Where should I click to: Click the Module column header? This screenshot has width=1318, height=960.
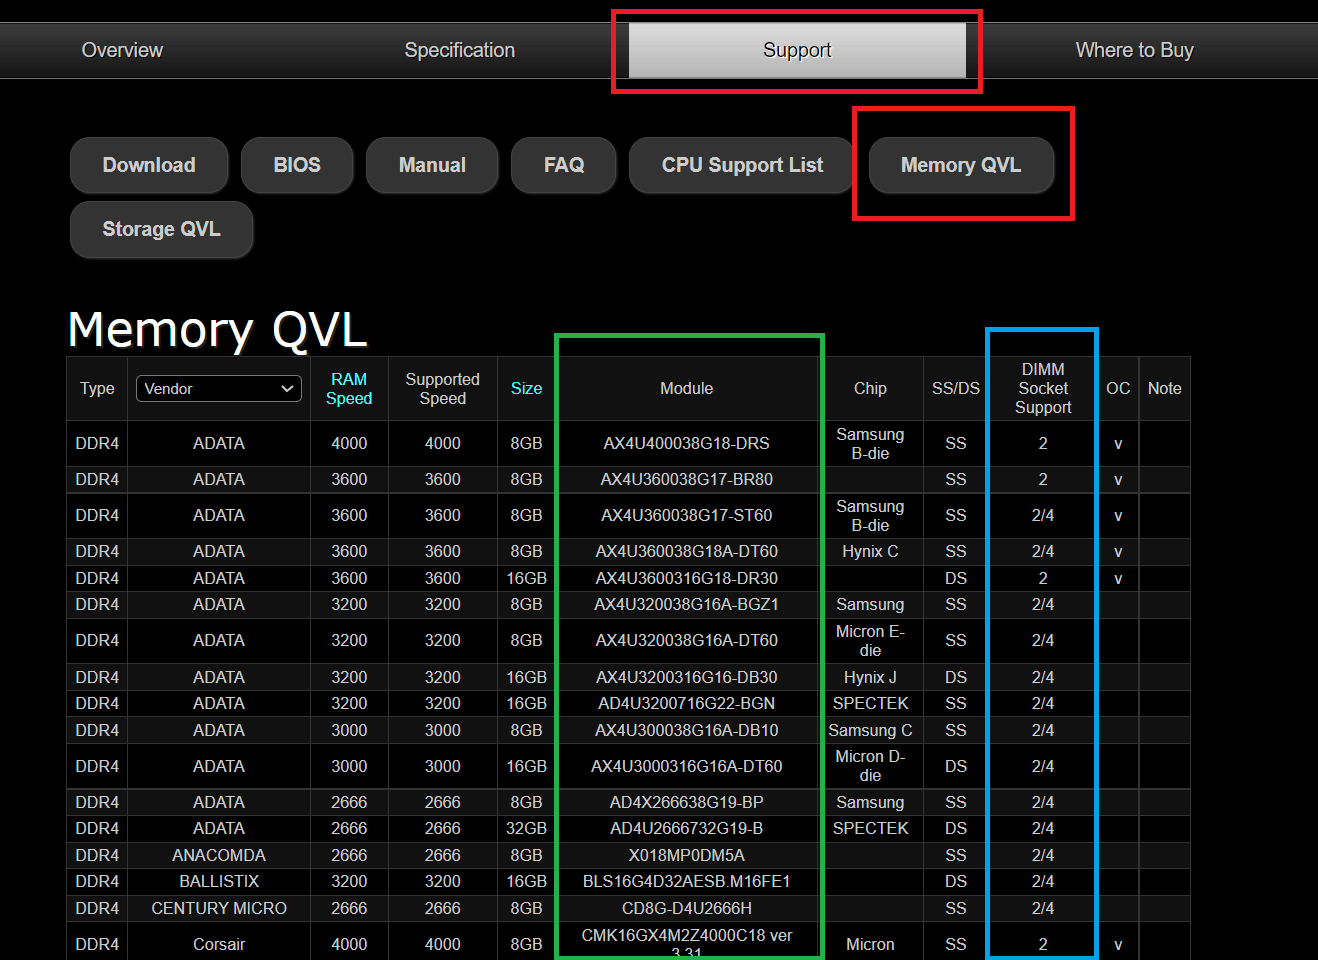686,388
